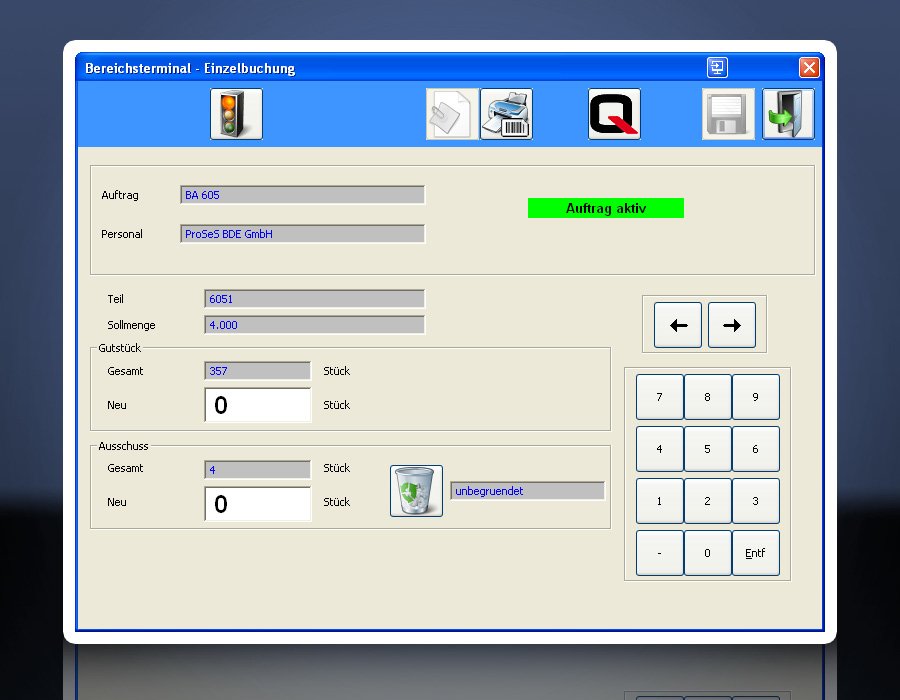Print barcode label with printer icon

point(506,114)
